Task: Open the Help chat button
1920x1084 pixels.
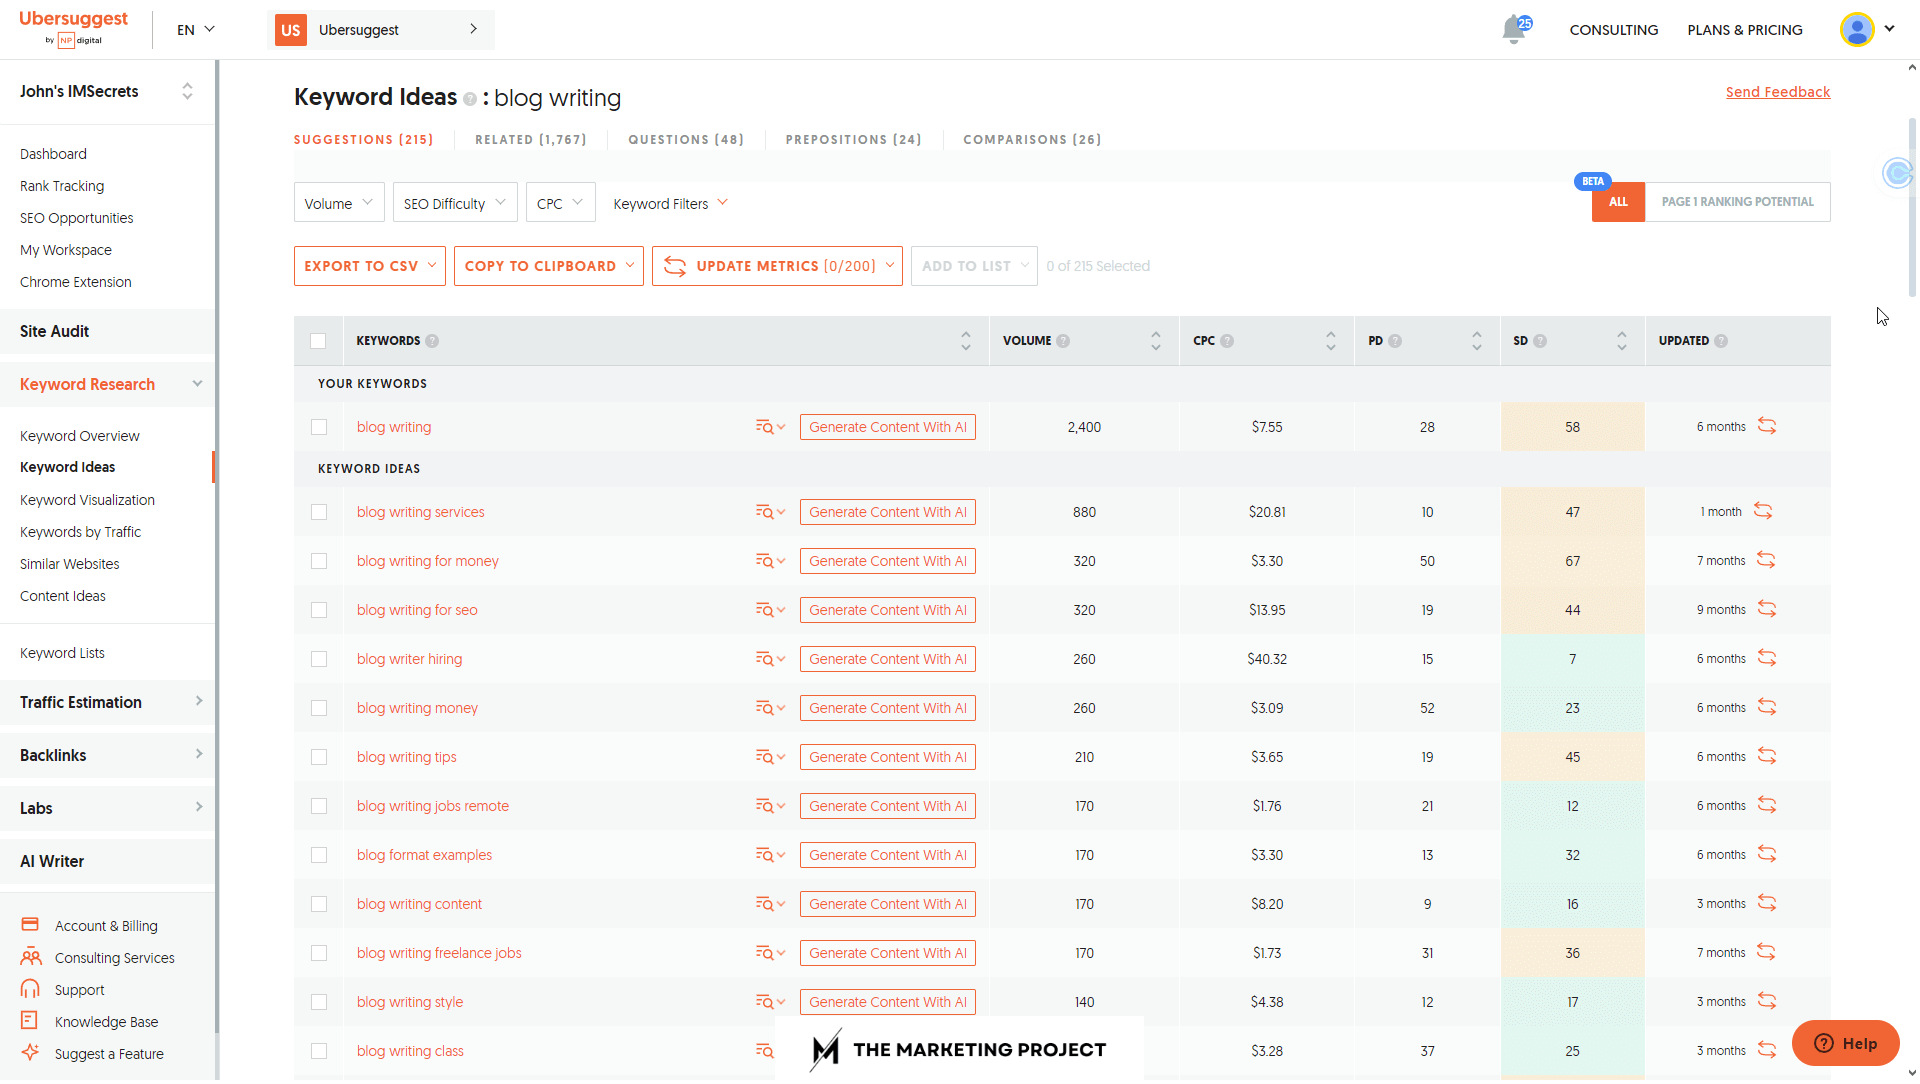Action: [x=1845, y=1044]
